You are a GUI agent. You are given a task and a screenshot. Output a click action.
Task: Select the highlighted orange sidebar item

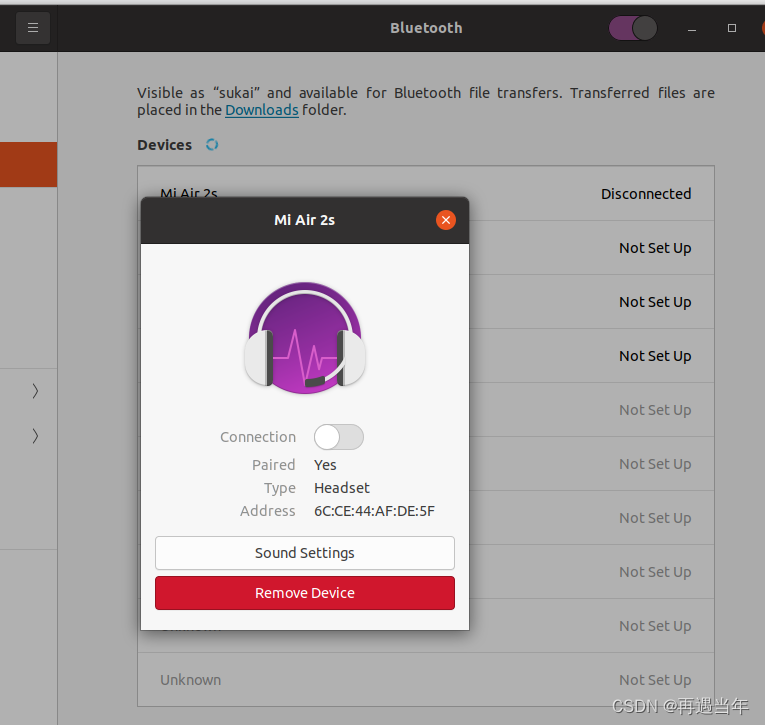coord(28,164)
